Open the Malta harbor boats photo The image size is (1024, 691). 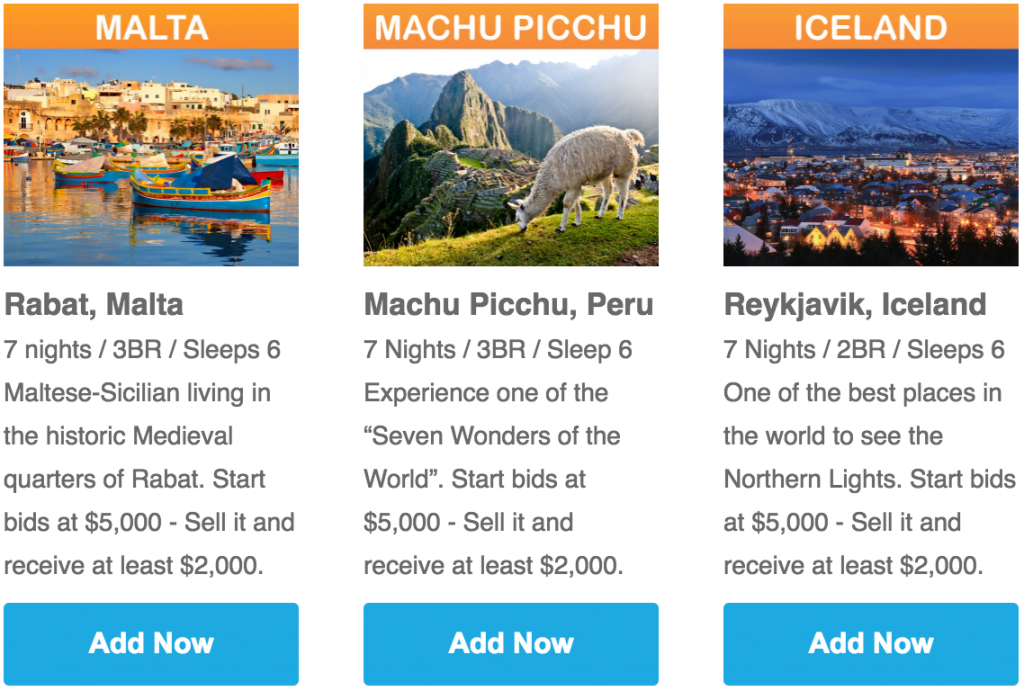click(x=151, y=157)
